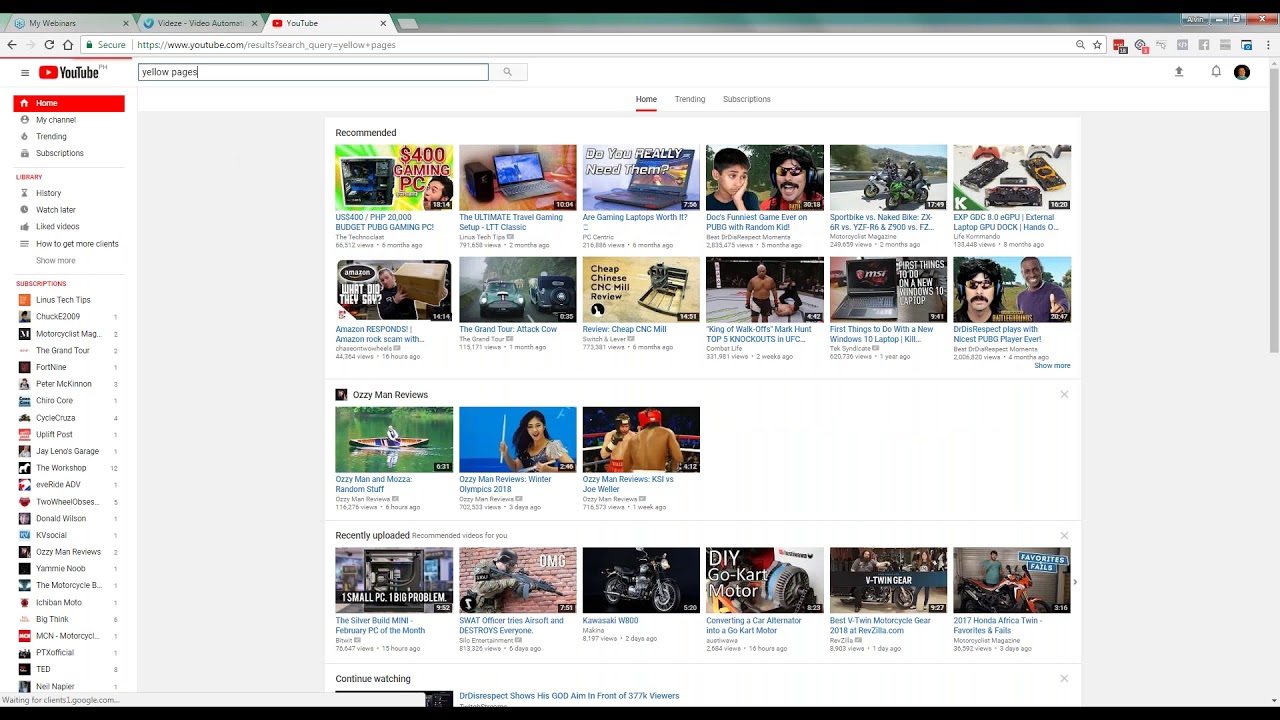Reload the page with refresh icon

49,45
